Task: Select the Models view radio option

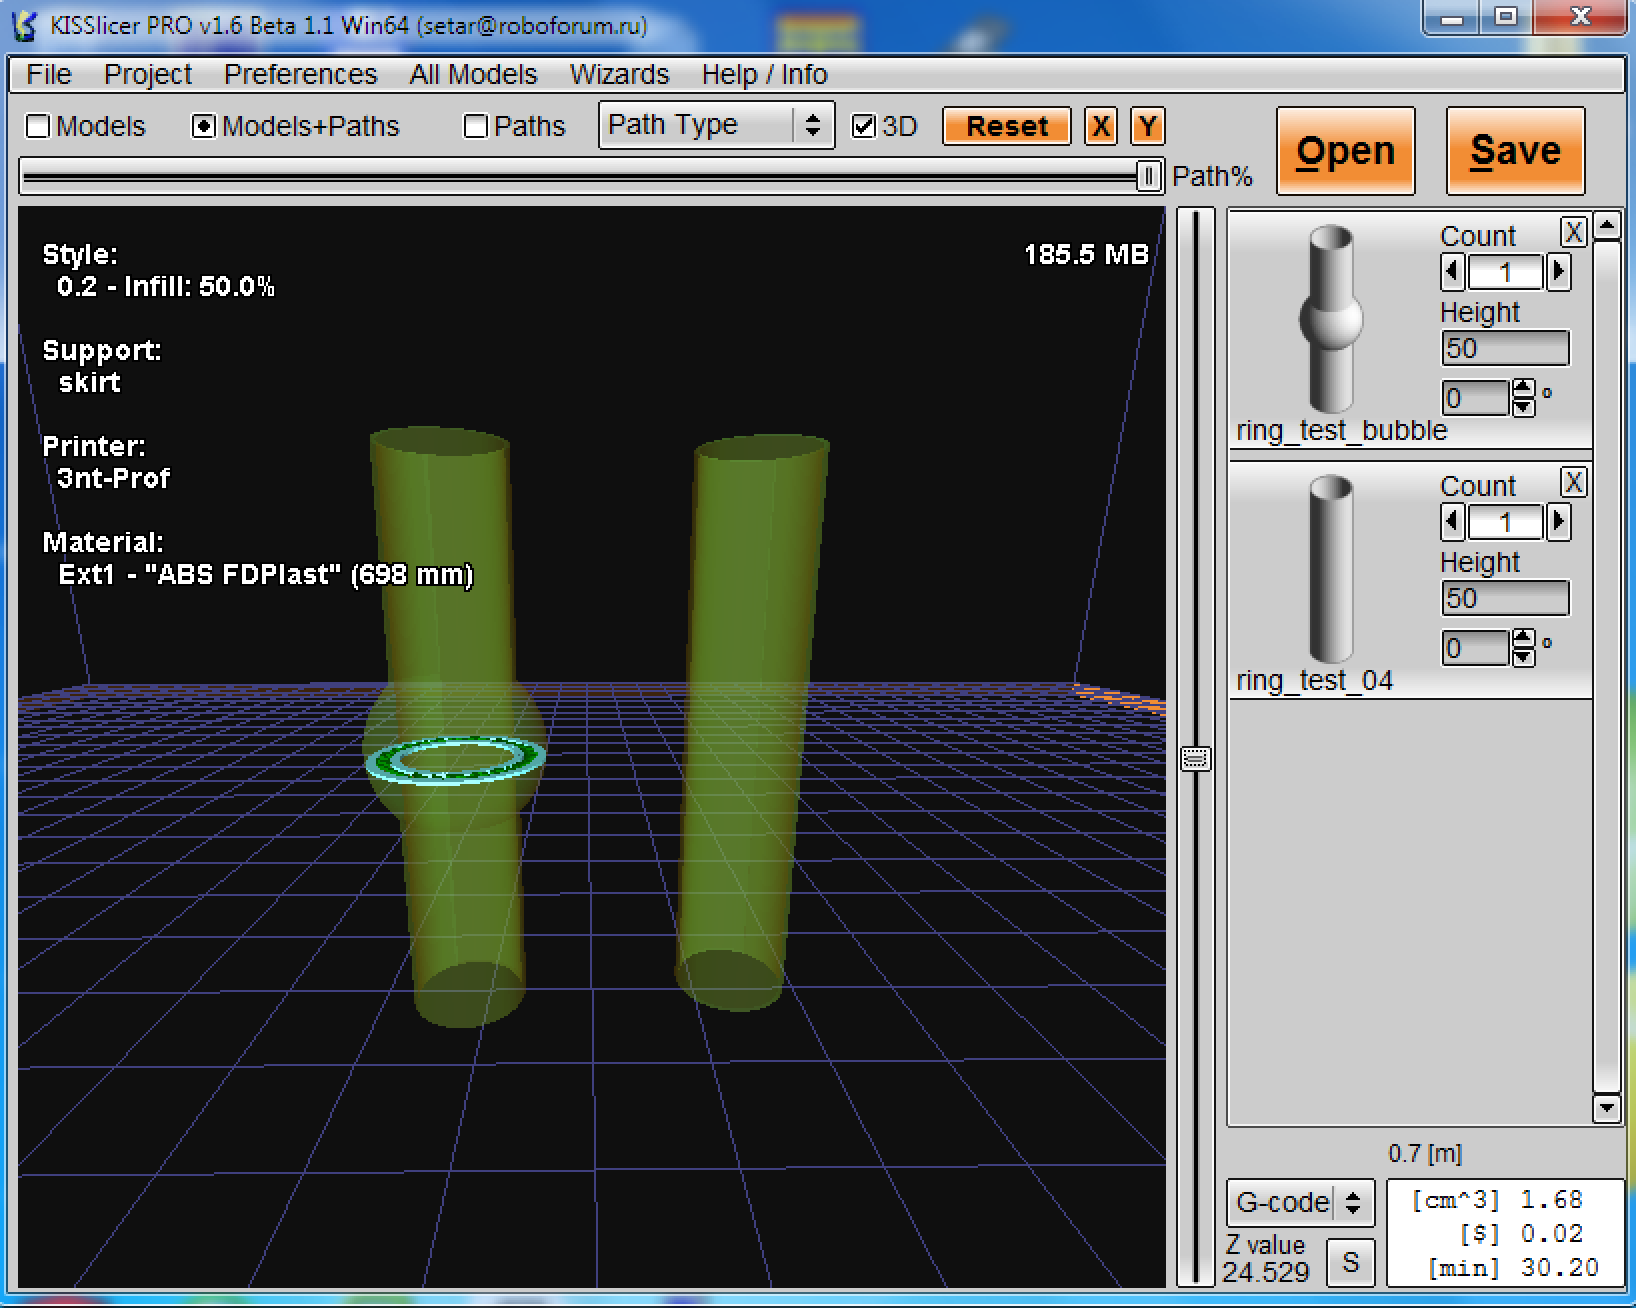Action: 39,126
